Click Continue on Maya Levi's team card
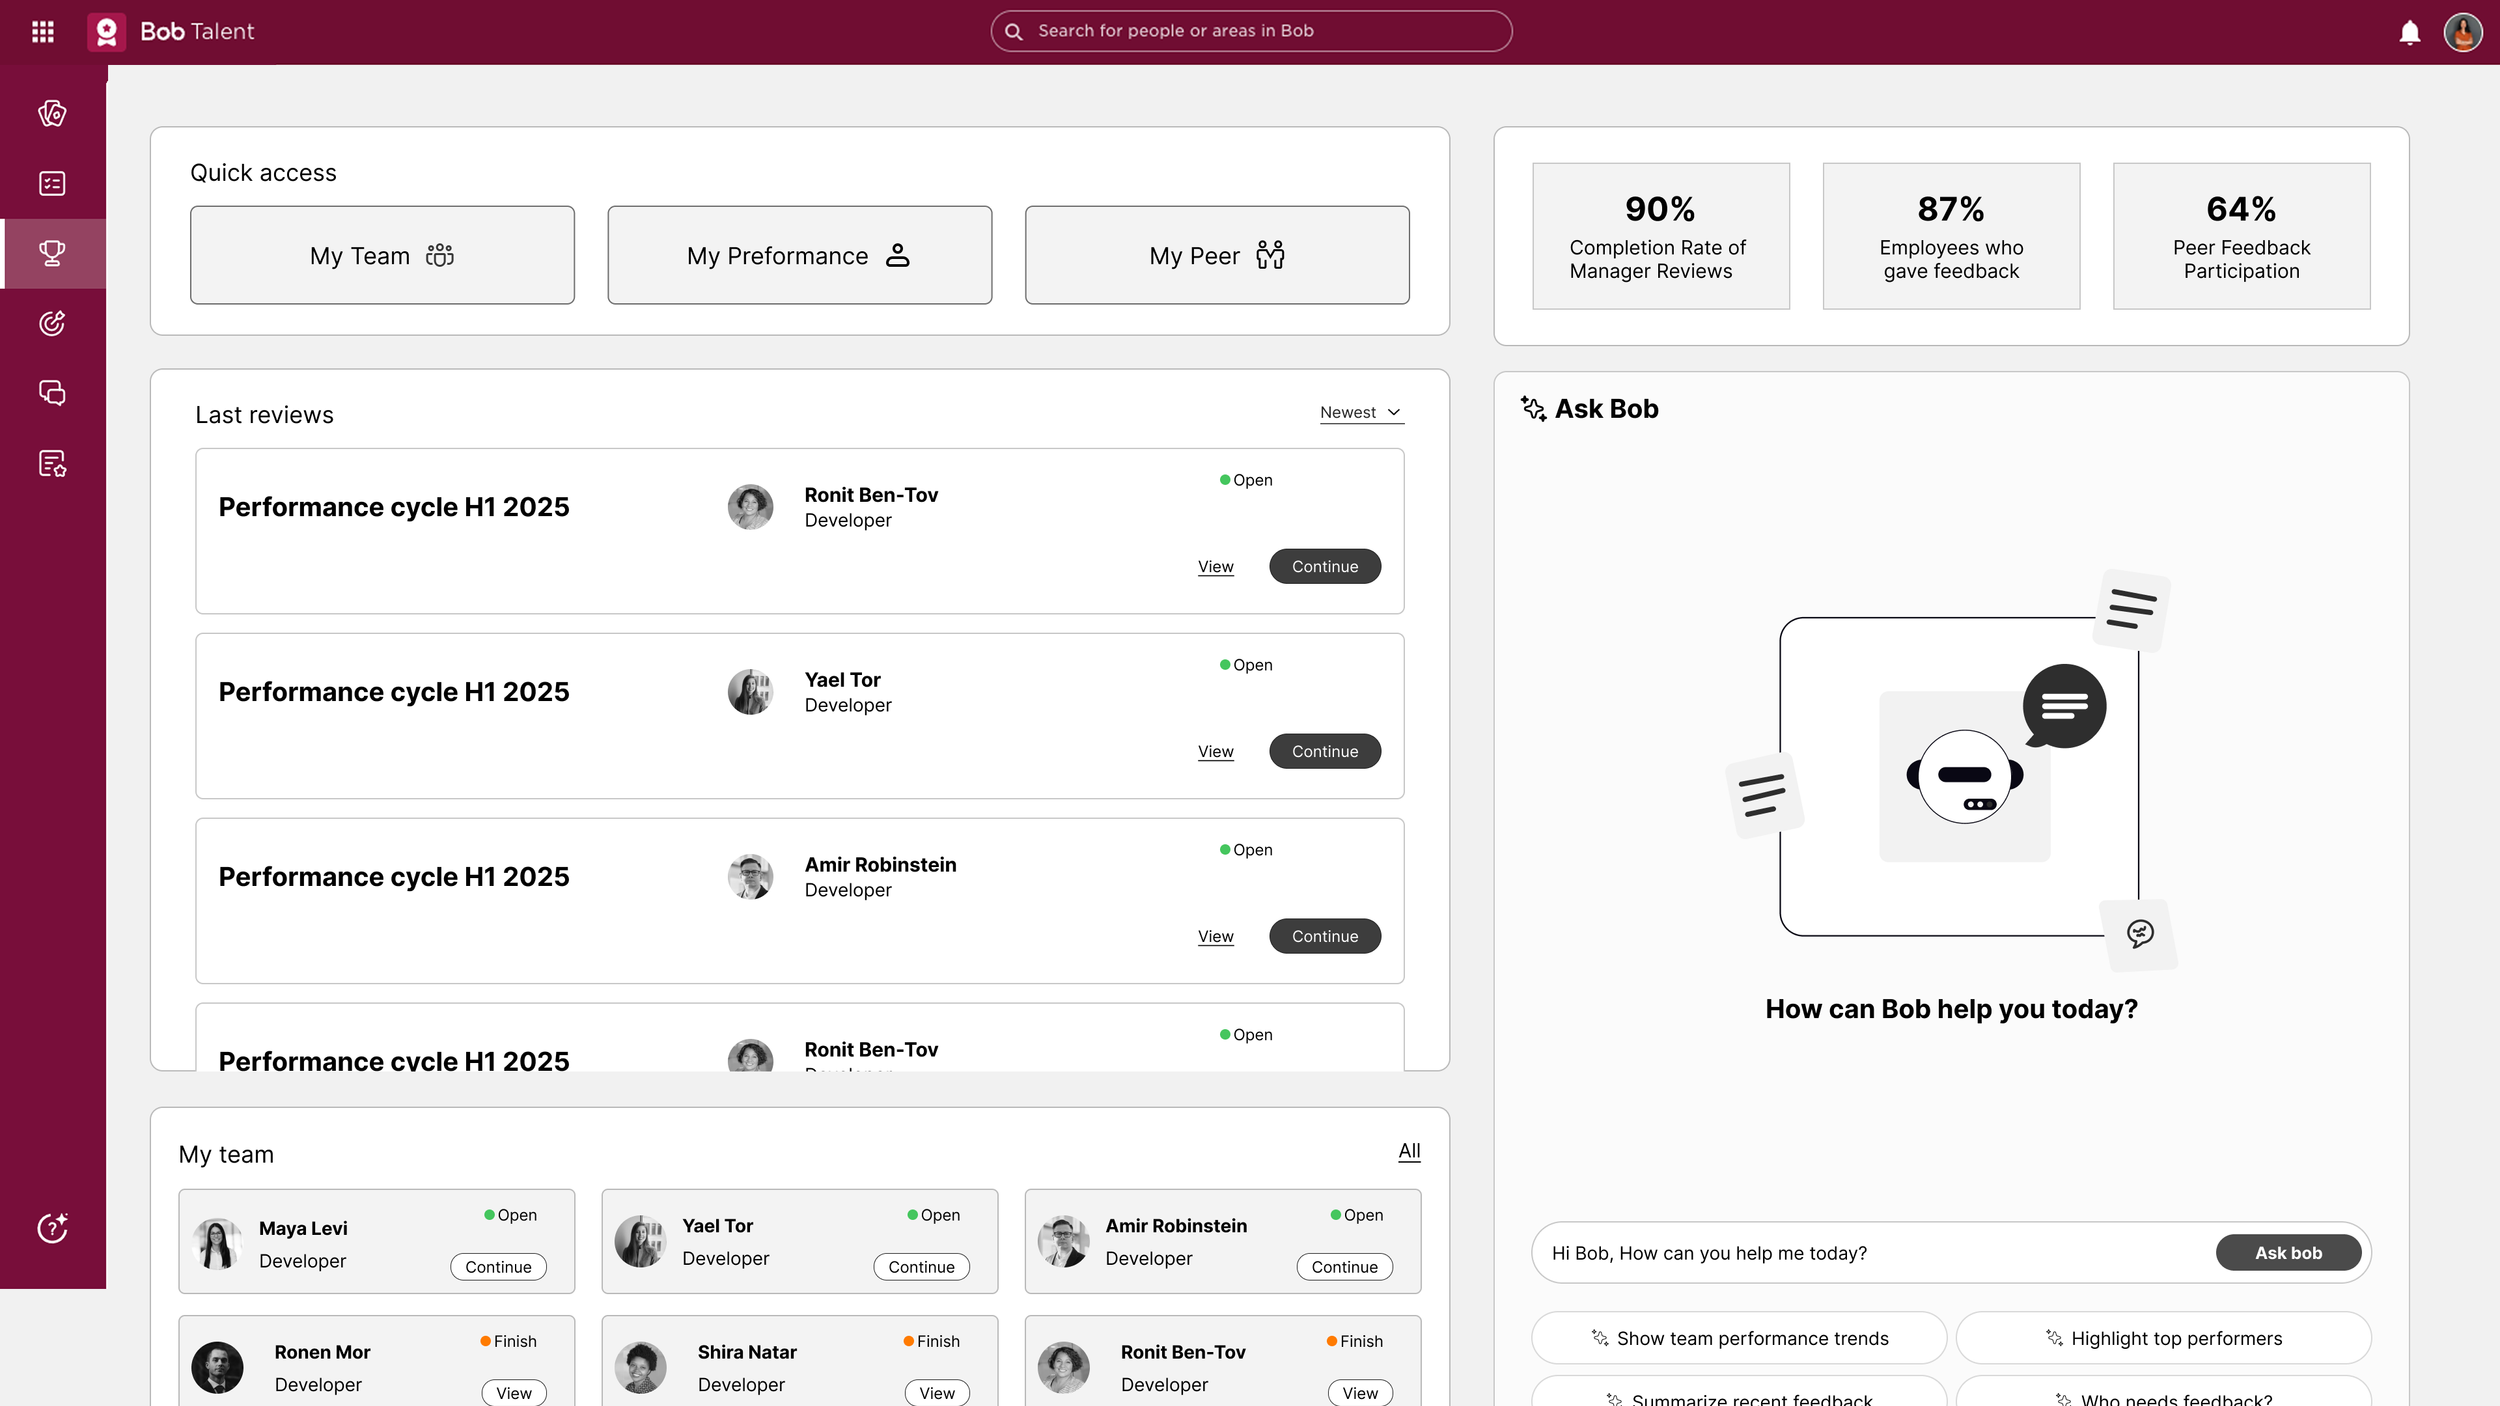Viewport: 2500px width, 1406px height. pyautogui.click(x=498, y=1267)
